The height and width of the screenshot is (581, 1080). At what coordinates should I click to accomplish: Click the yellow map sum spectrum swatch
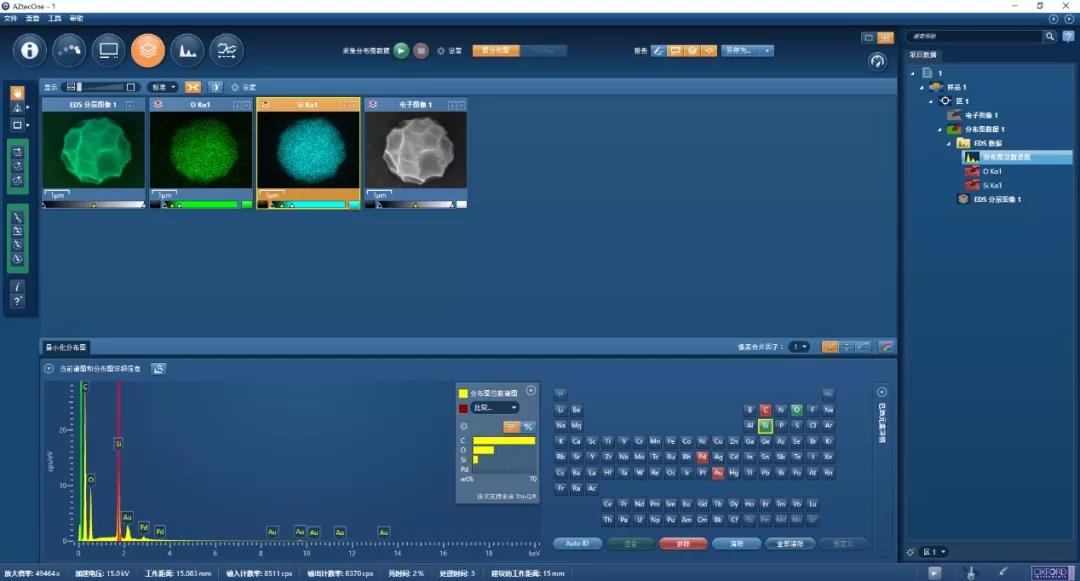(x=463, y=394)
